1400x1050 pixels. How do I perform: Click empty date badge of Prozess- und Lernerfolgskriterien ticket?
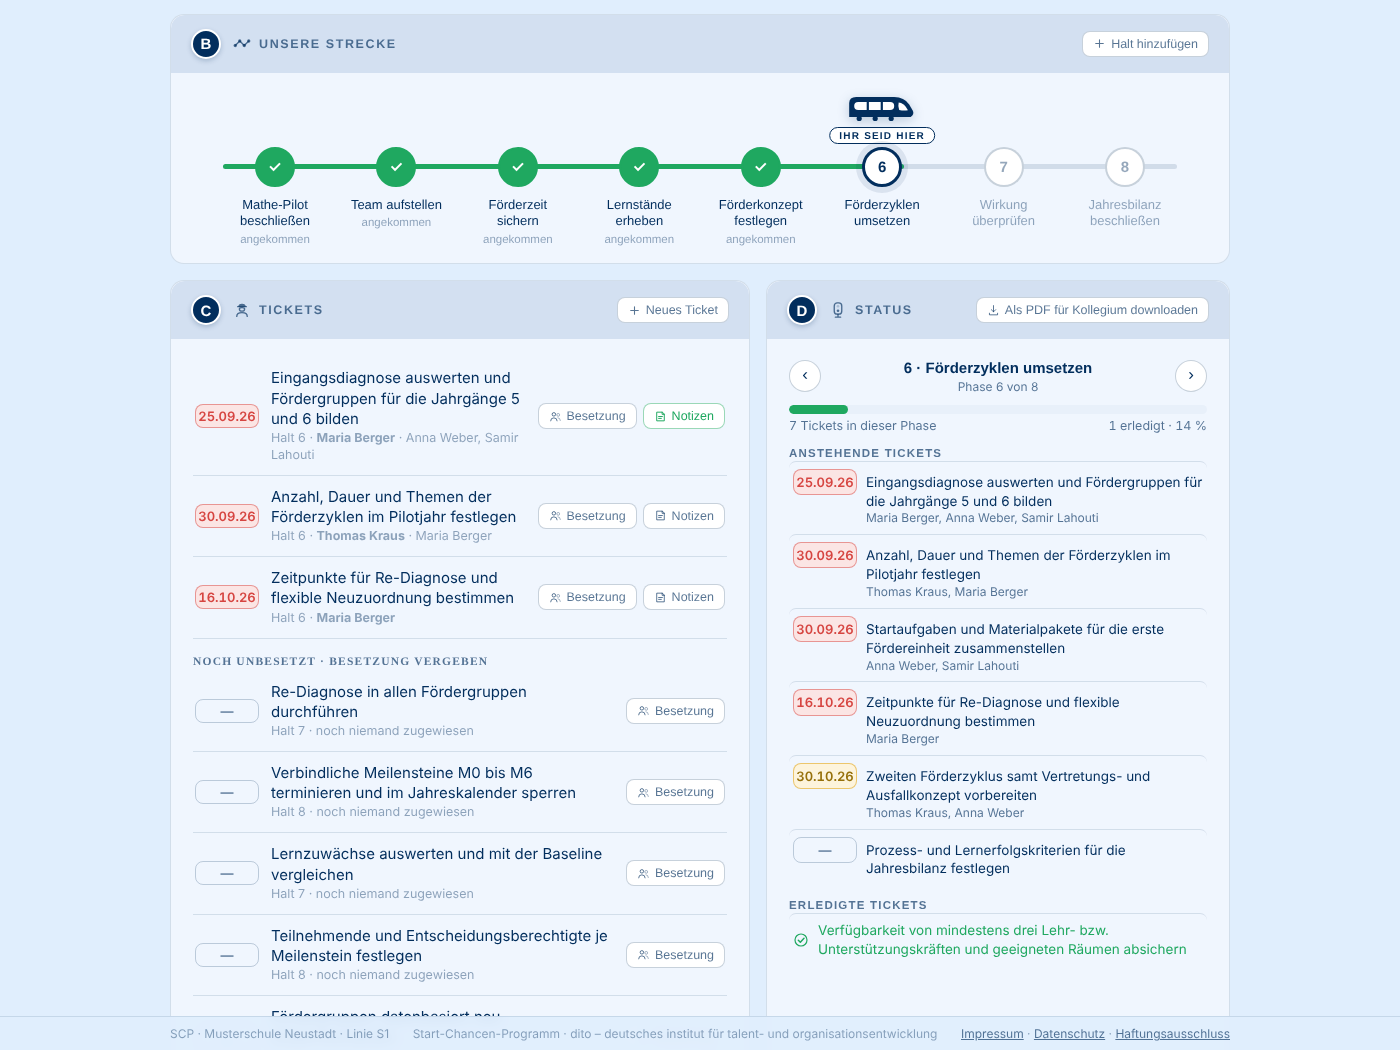coord(825,850)
